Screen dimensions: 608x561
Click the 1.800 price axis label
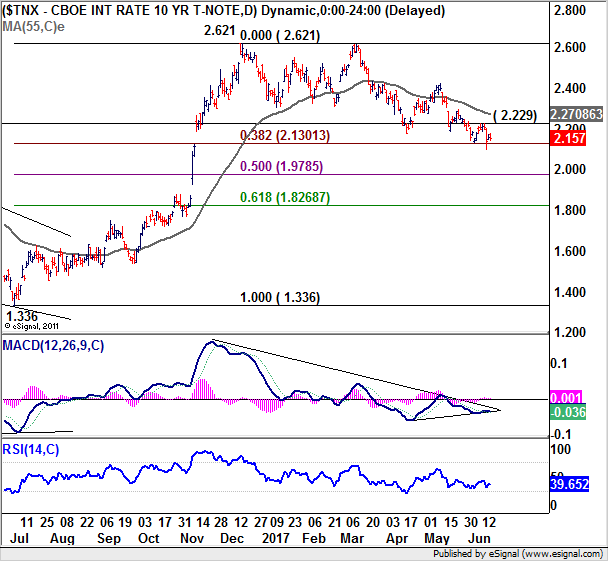point(570,211)
